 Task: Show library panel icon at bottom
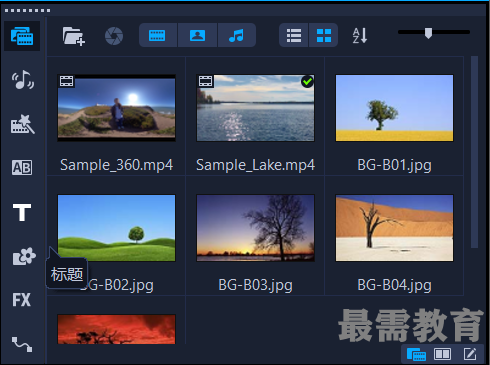(416, 354)
